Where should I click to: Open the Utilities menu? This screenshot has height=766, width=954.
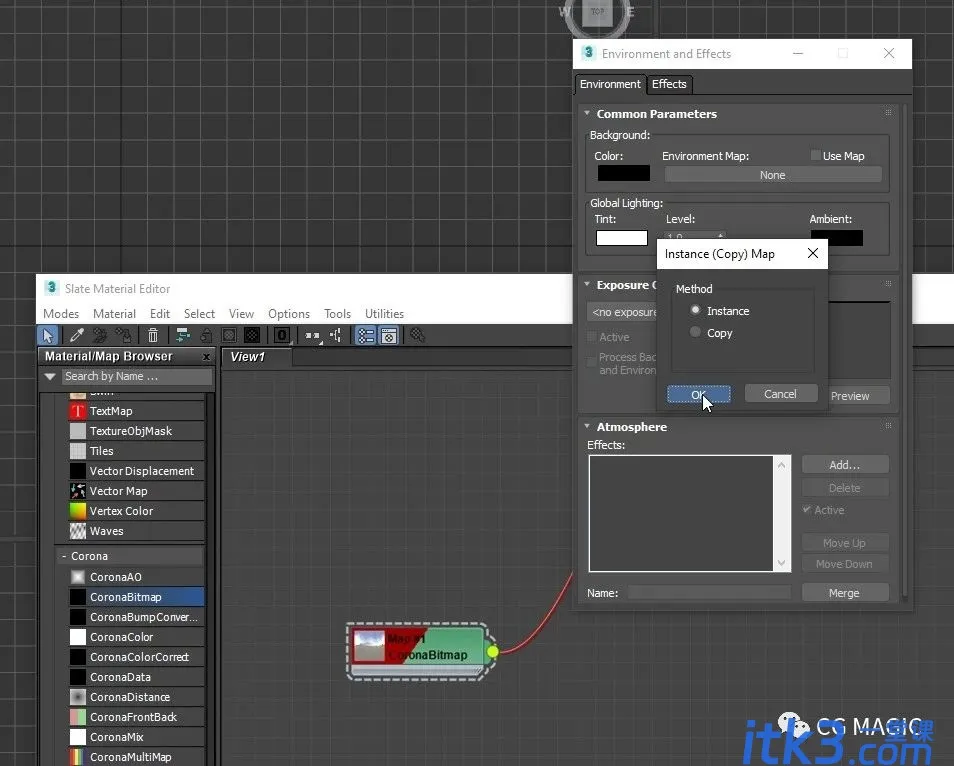(x=385, y=314)
